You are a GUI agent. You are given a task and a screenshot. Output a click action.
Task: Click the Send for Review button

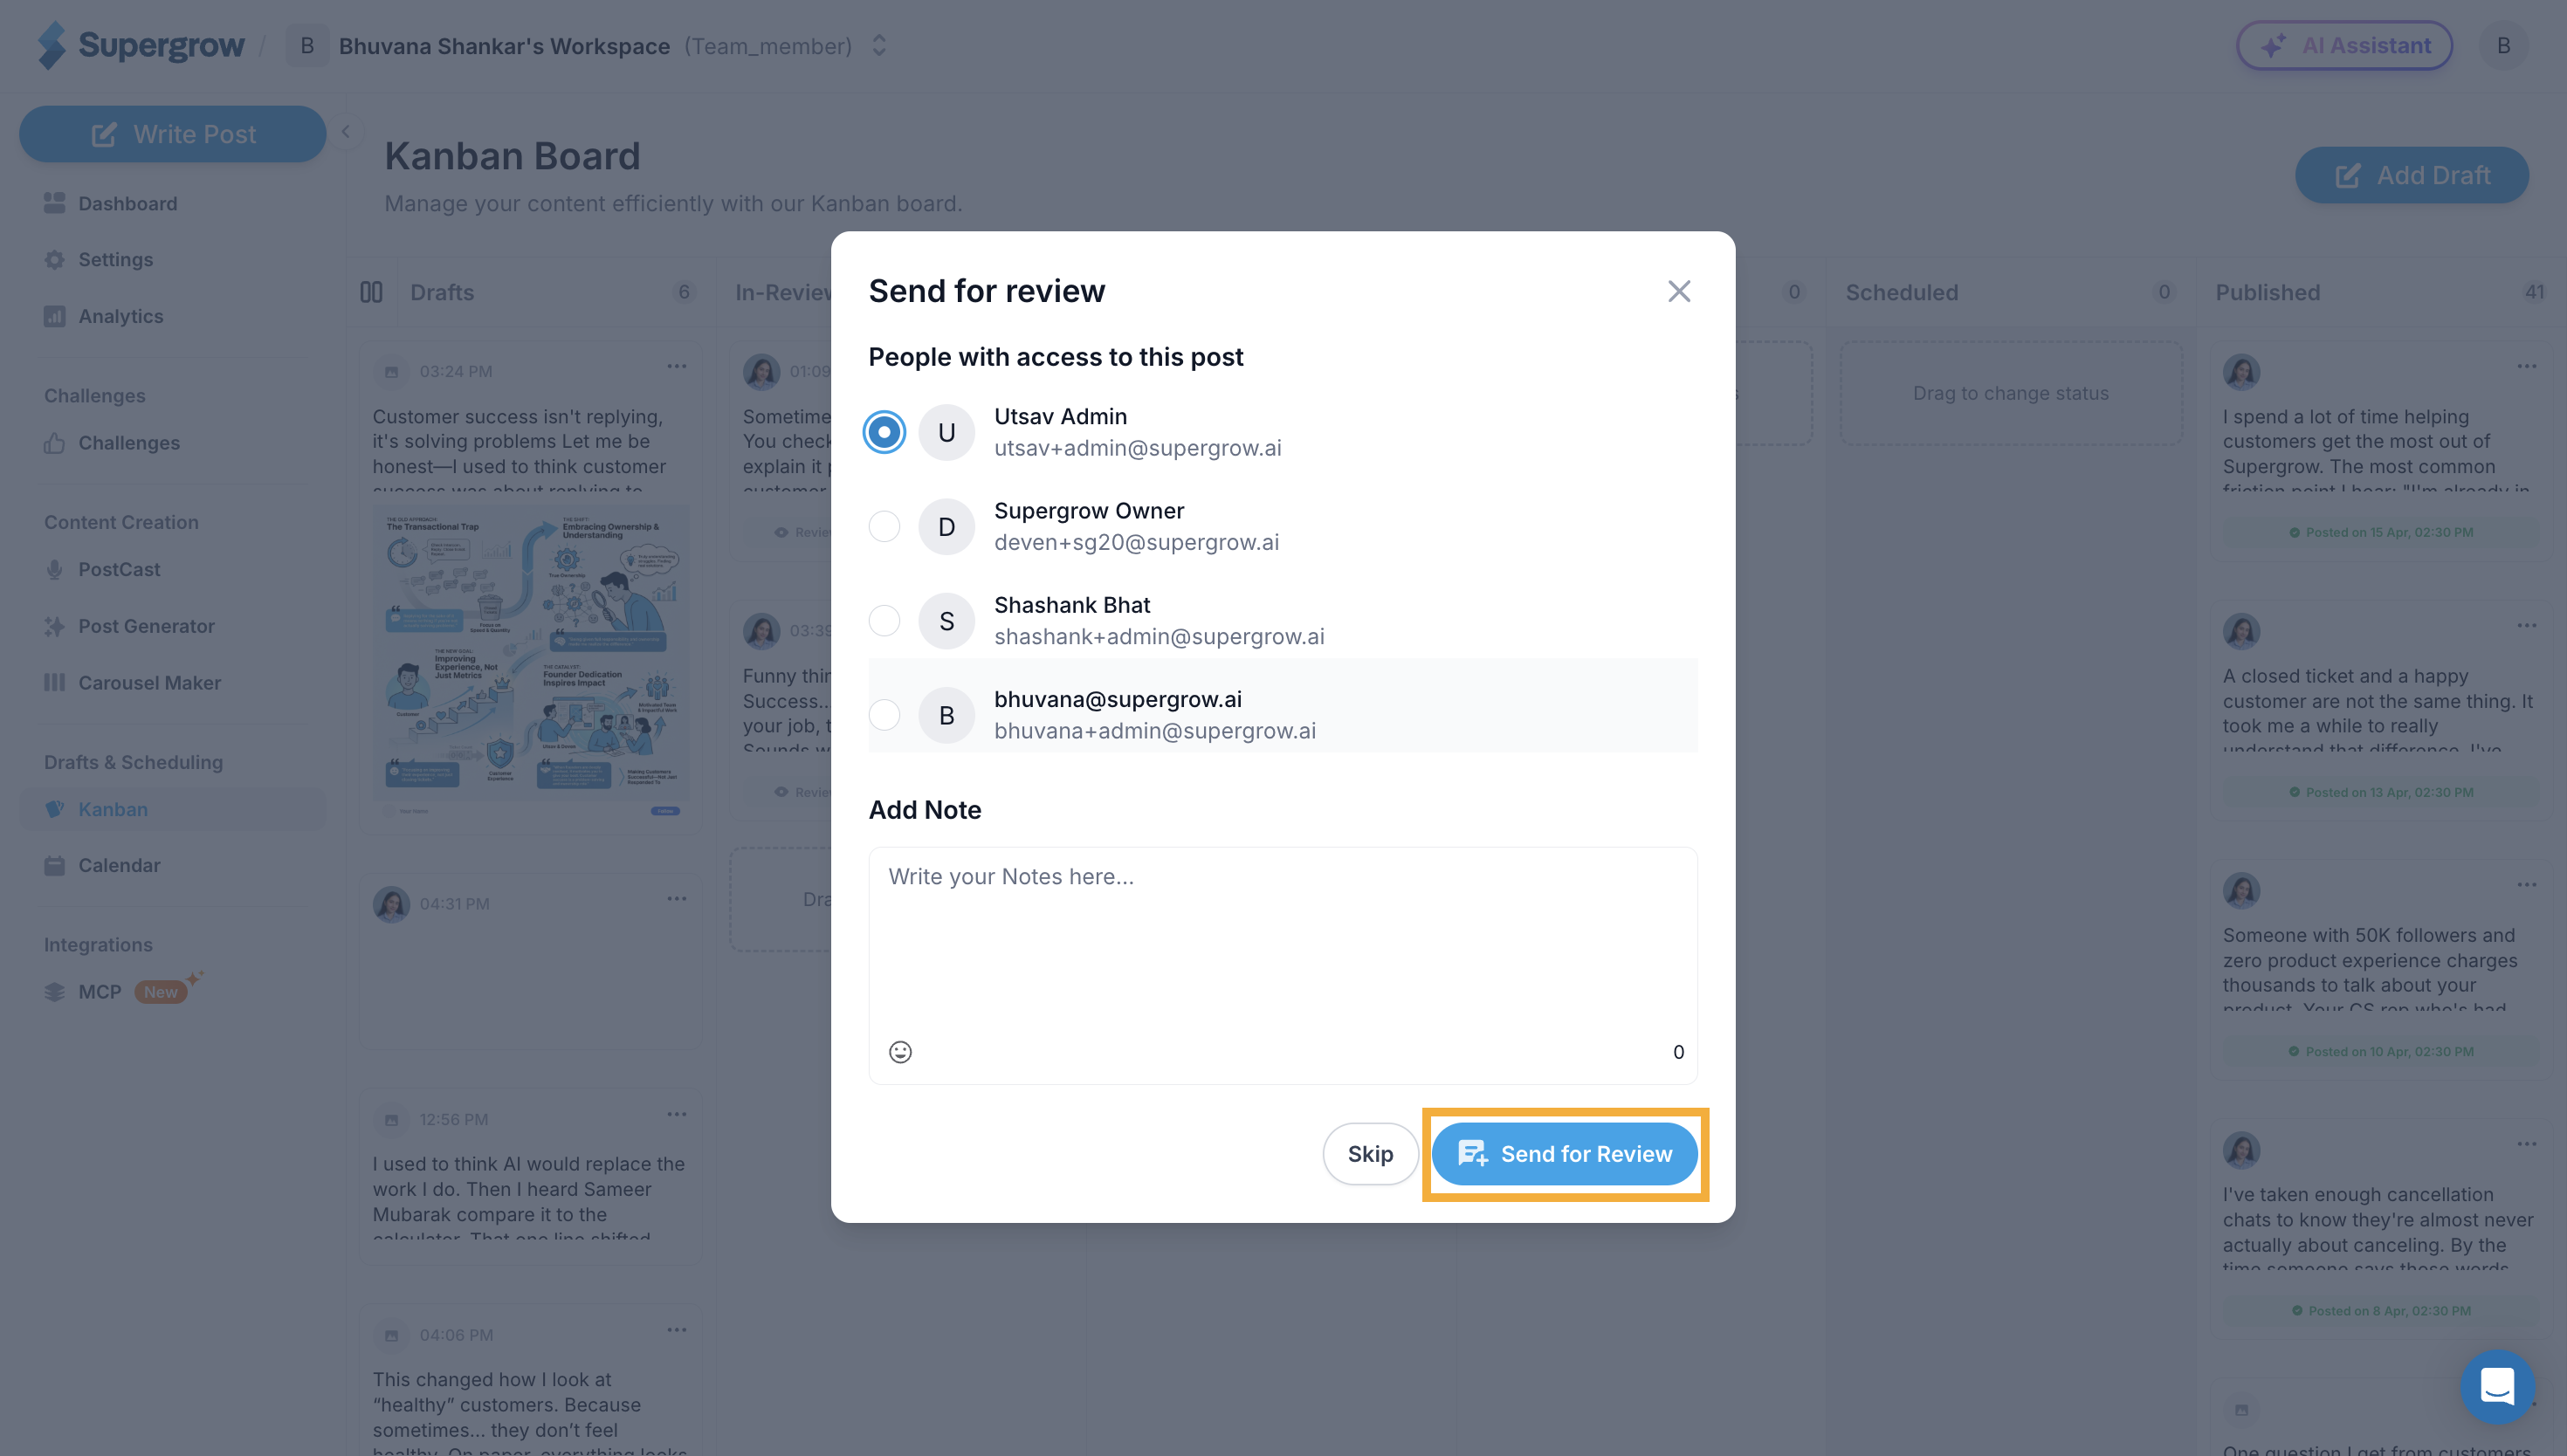(1565, 1154)
